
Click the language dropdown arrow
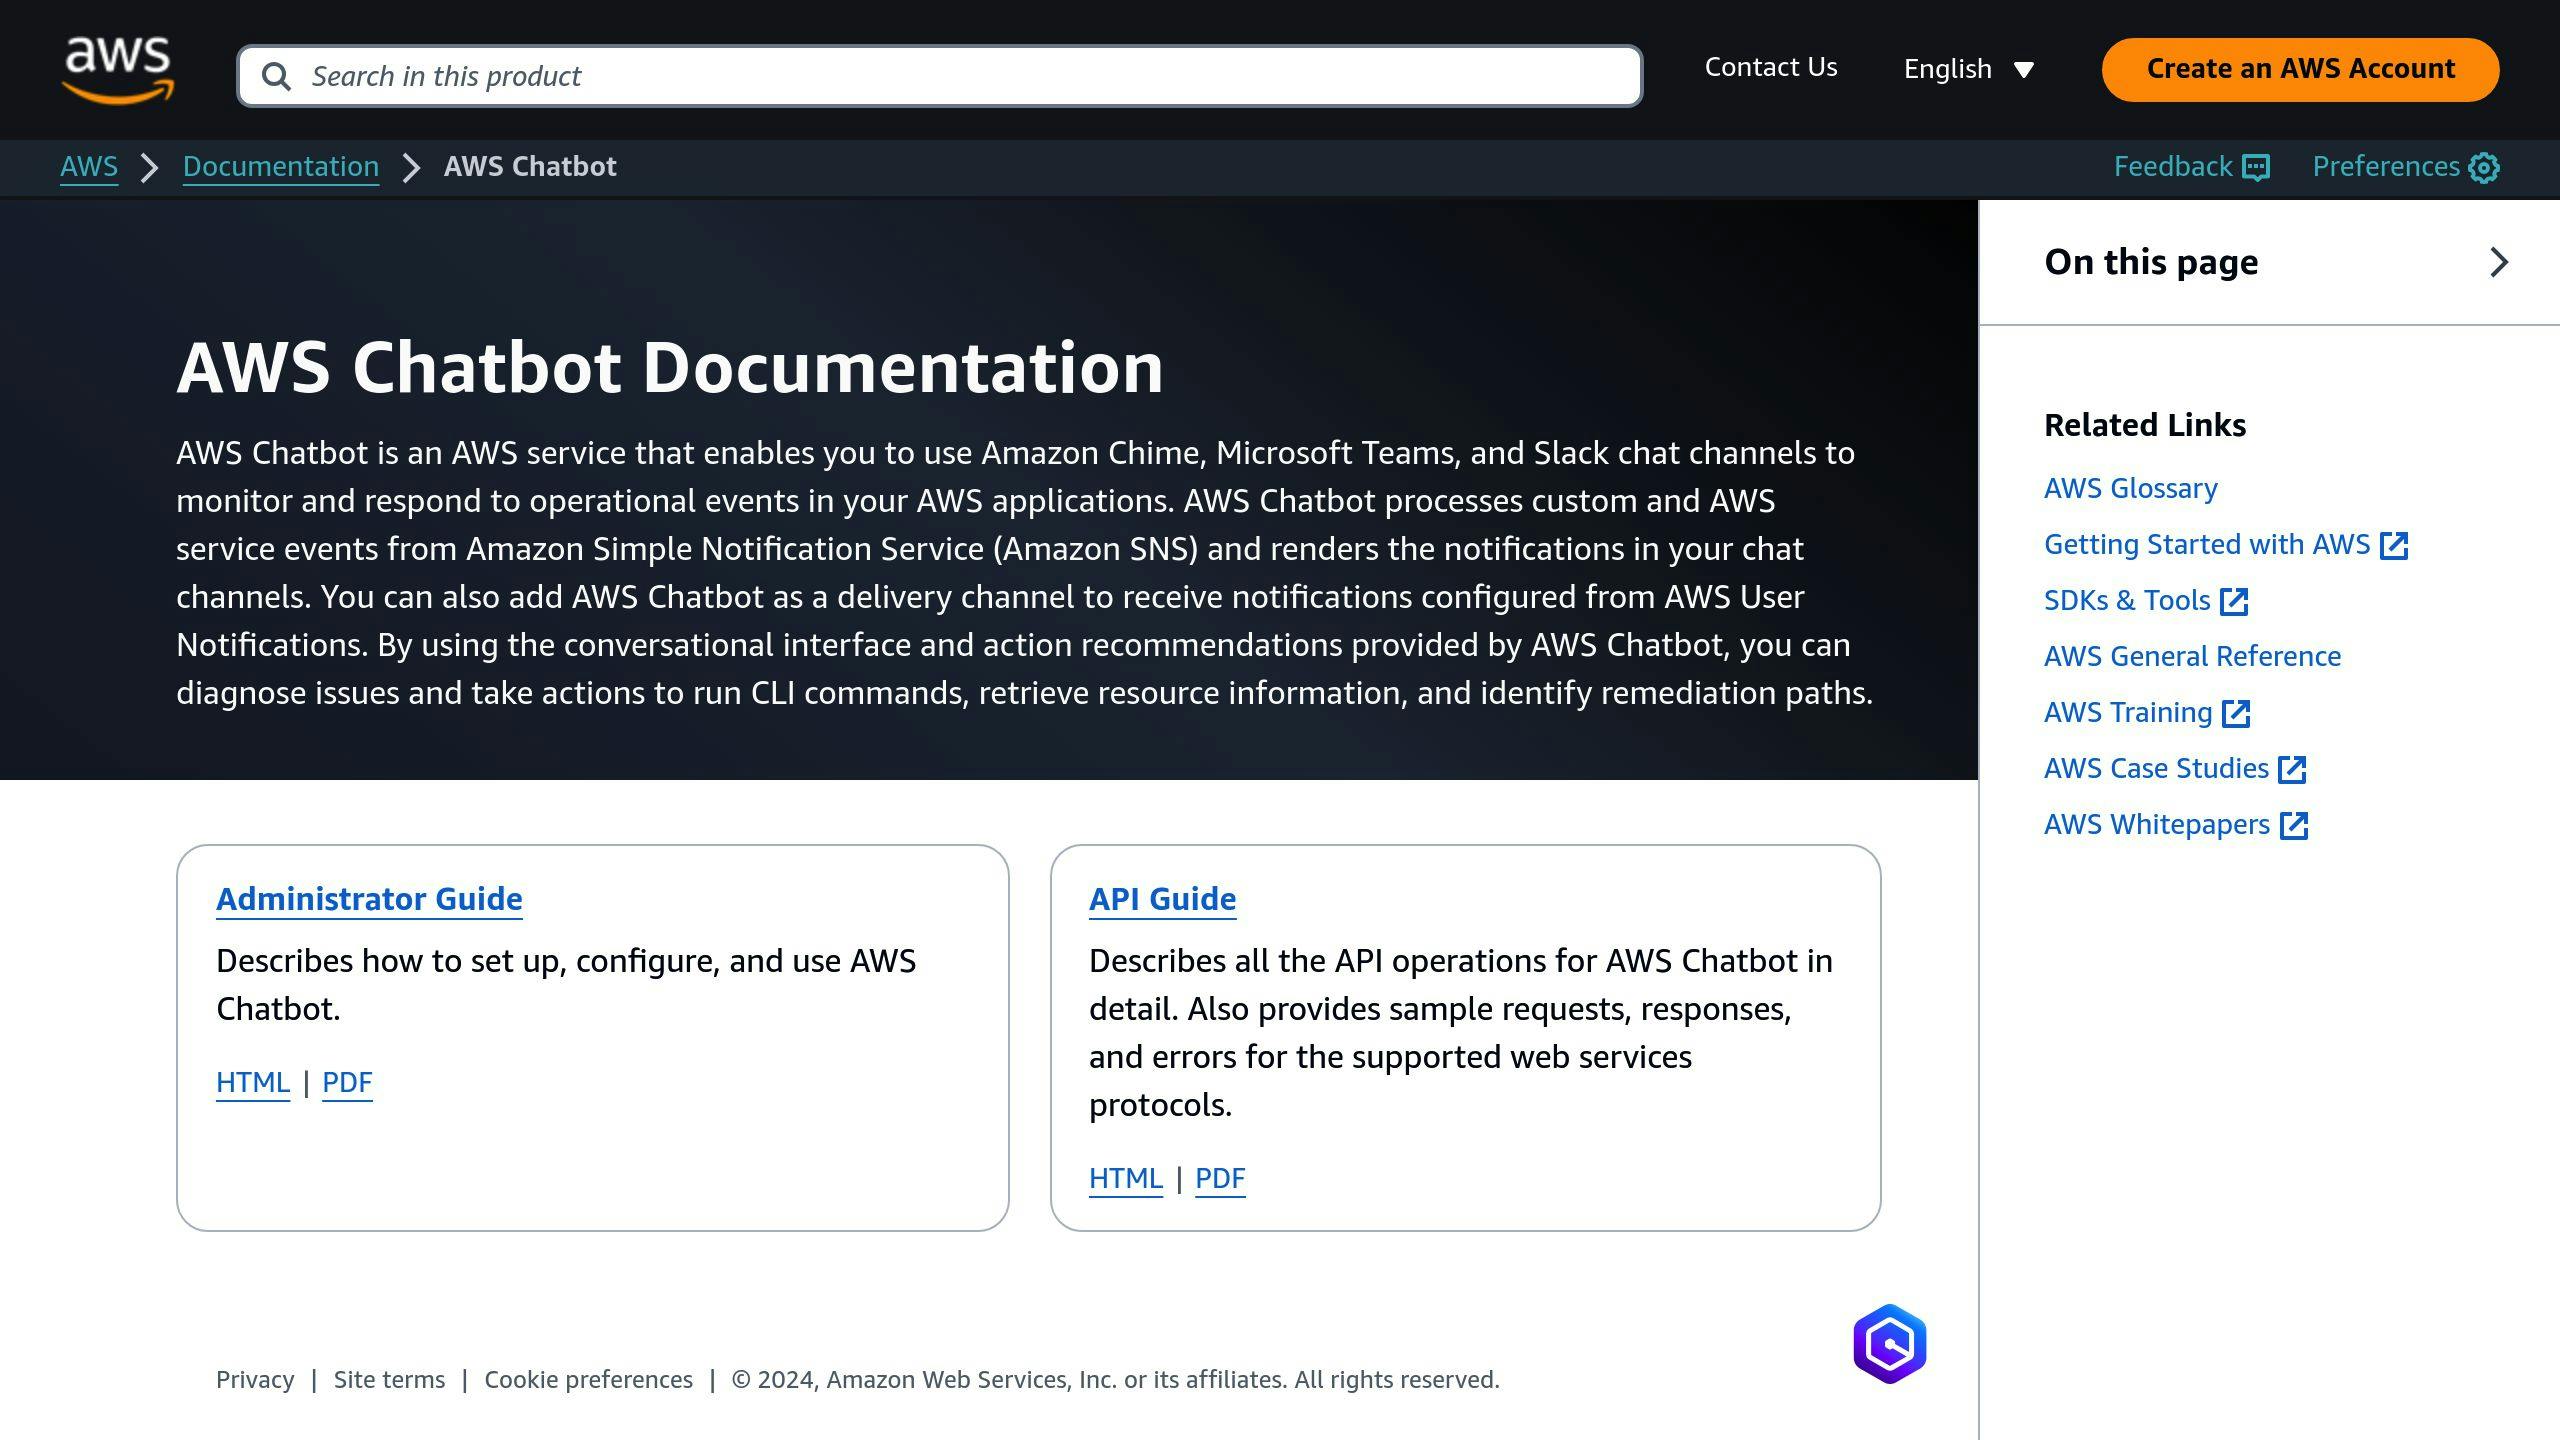[x=2024, y=70]
